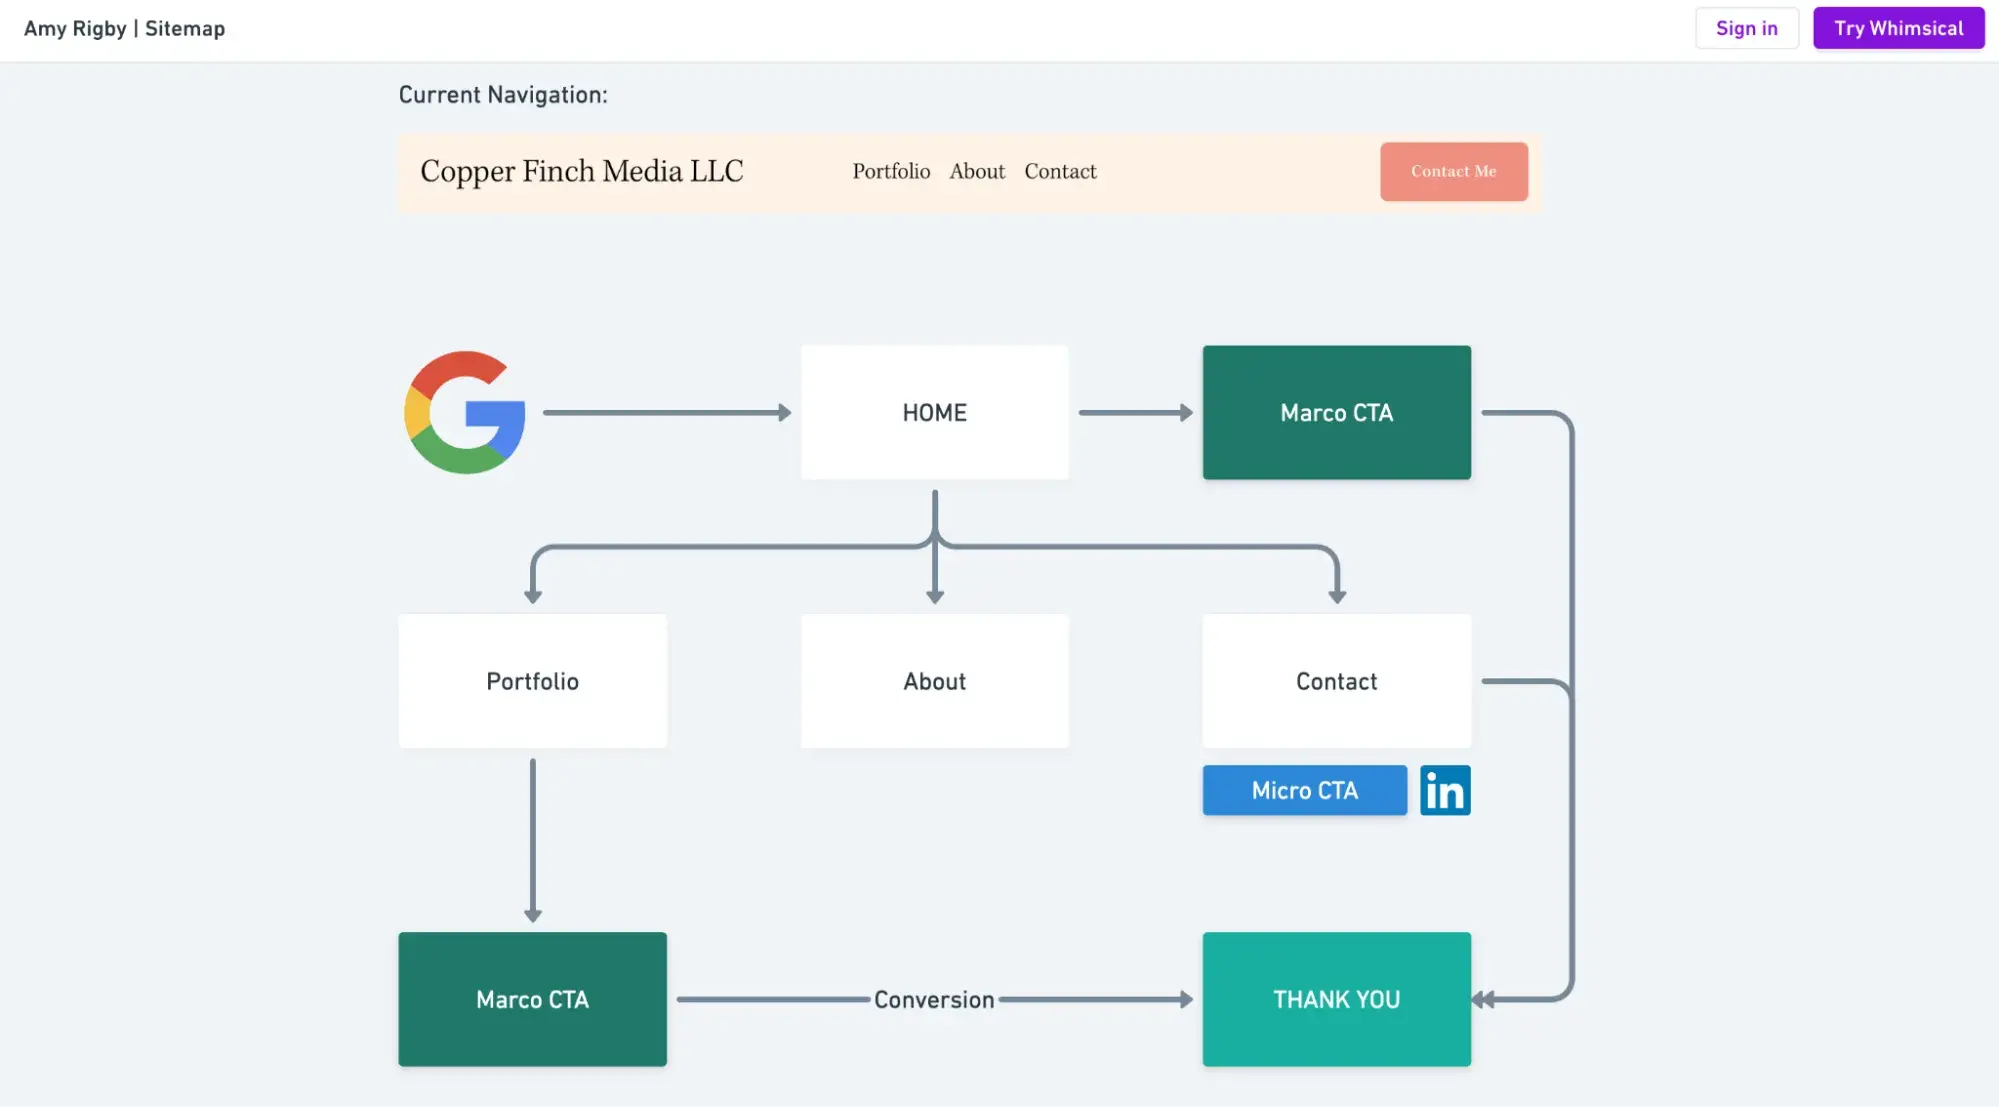Open About in the navigation mockup
Screen dimensions: 1999x1107
pos(977,171)
